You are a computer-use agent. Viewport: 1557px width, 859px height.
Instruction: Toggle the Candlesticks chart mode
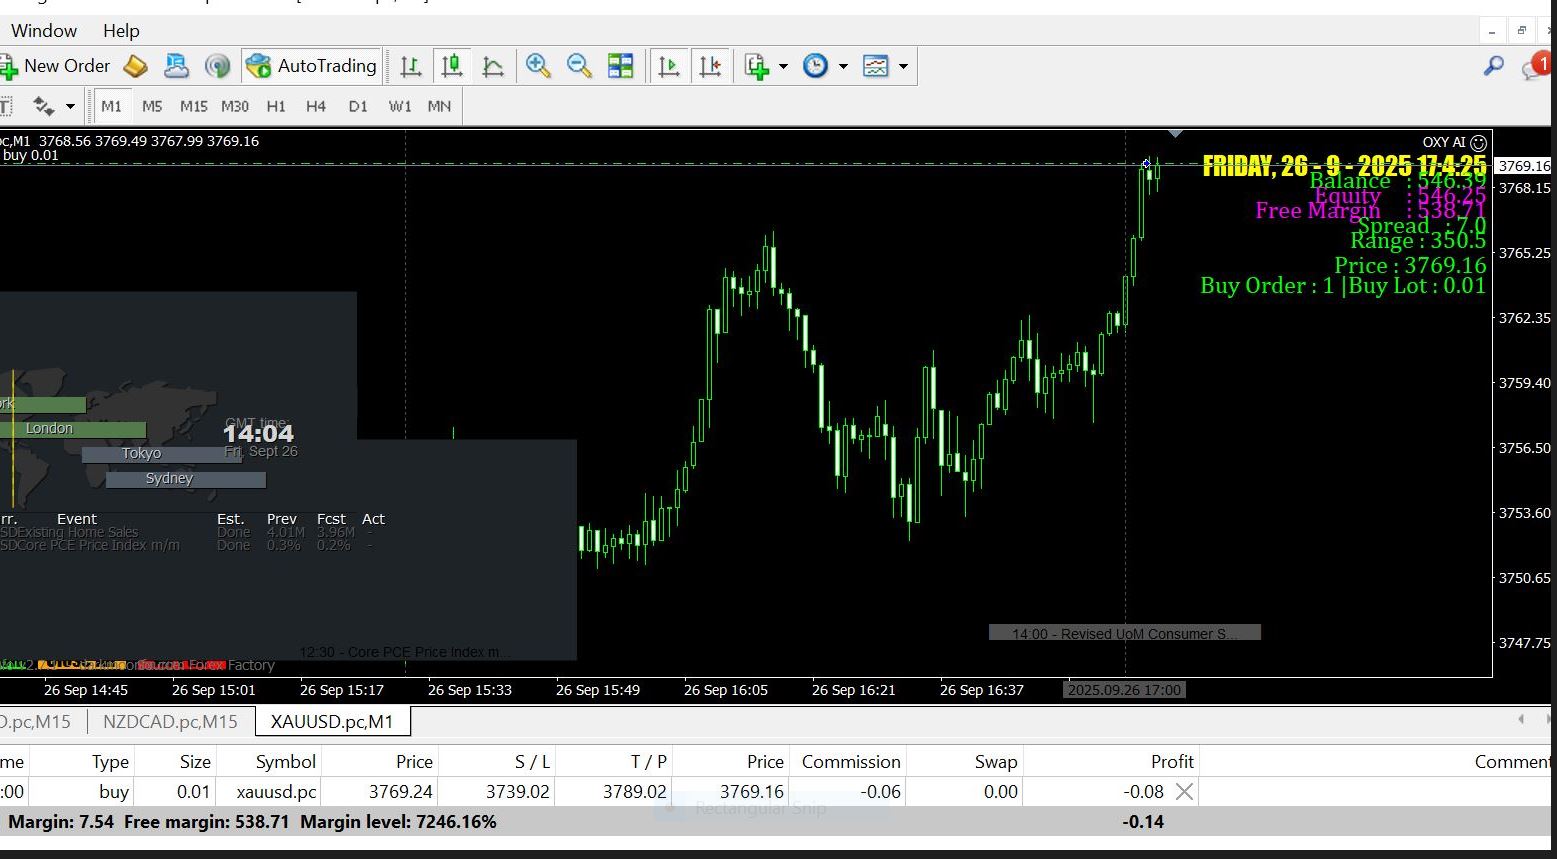452,66
